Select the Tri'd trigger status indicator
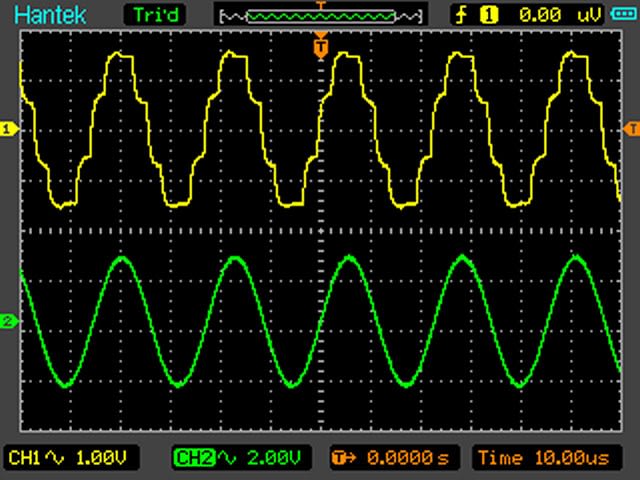Image resolution: width=640 pixels, height=480 pixels. 155,15
